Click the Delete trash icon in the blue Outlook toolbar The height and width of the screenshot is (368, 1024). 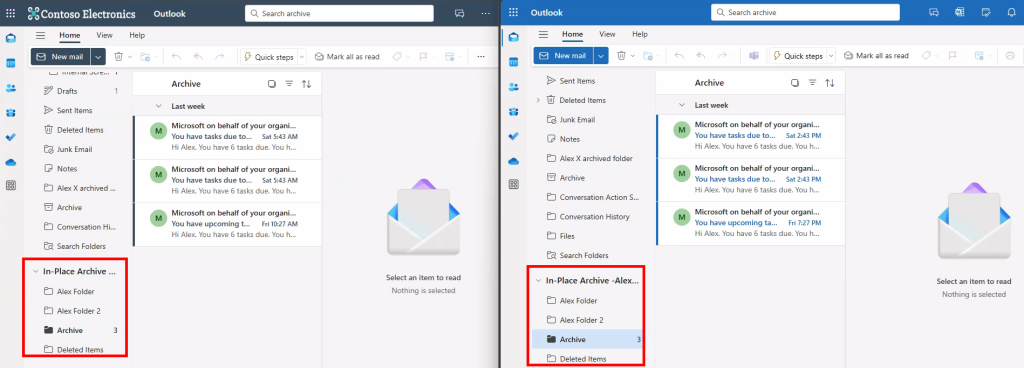pos(622,55)
